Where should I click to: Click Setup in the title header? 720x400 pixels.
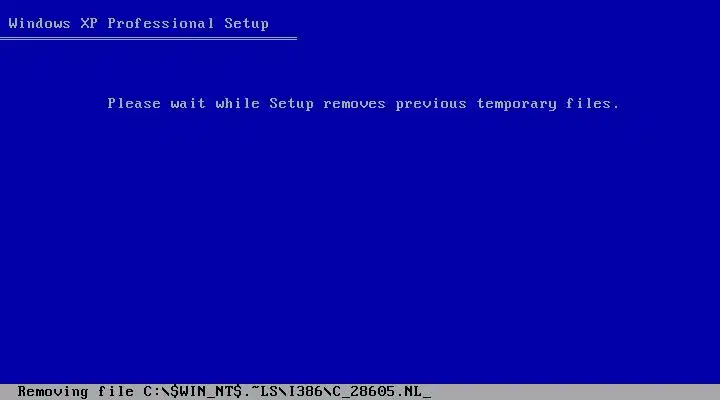click(247, 24)
